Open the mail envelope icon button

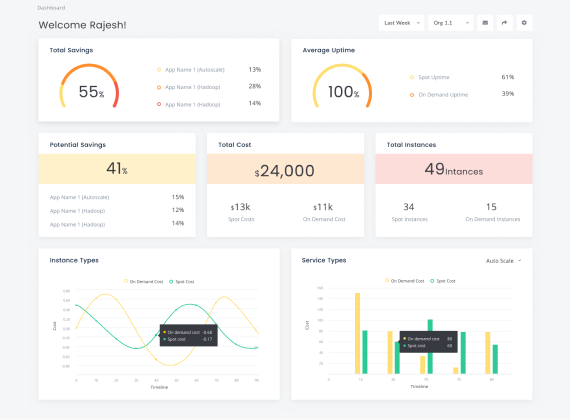point(485,23)
